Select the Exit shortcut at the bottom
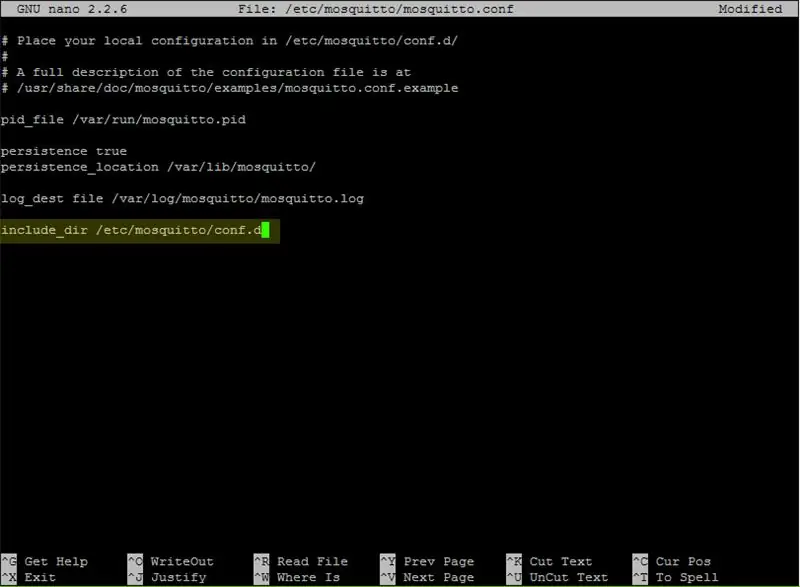The width and height of the screenshot is (800, 587). [x=29, y=577]
